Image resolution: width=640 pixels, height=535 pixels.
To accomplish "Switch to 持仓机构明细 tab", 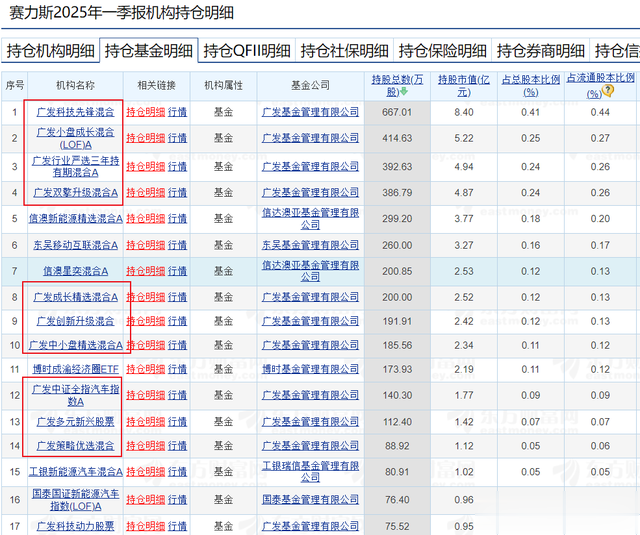I will point(51,50).
